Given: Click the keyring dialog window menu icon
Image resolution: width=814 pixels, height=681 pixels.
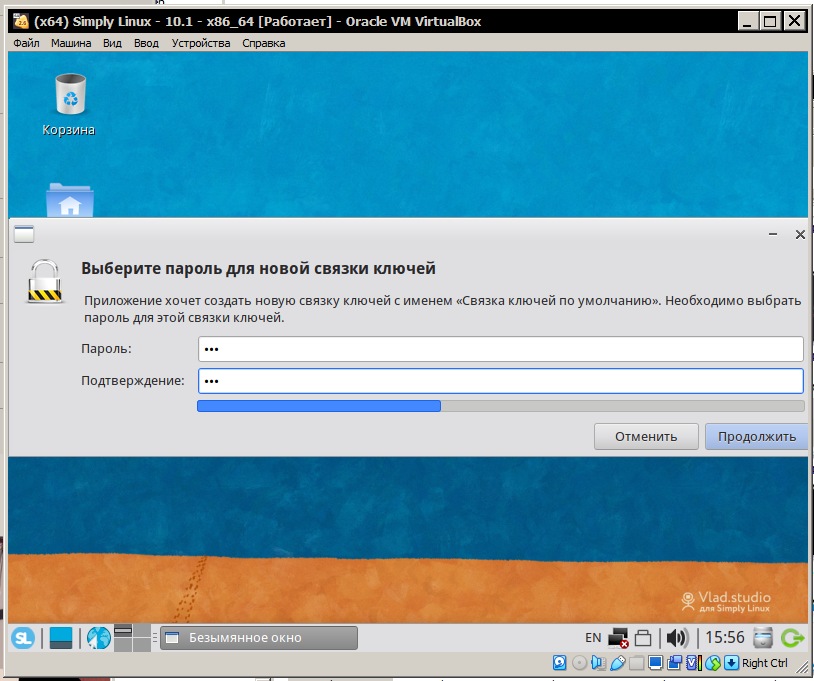Looking at the screenshot, I should pyautogui.click(x=24, y=234).
